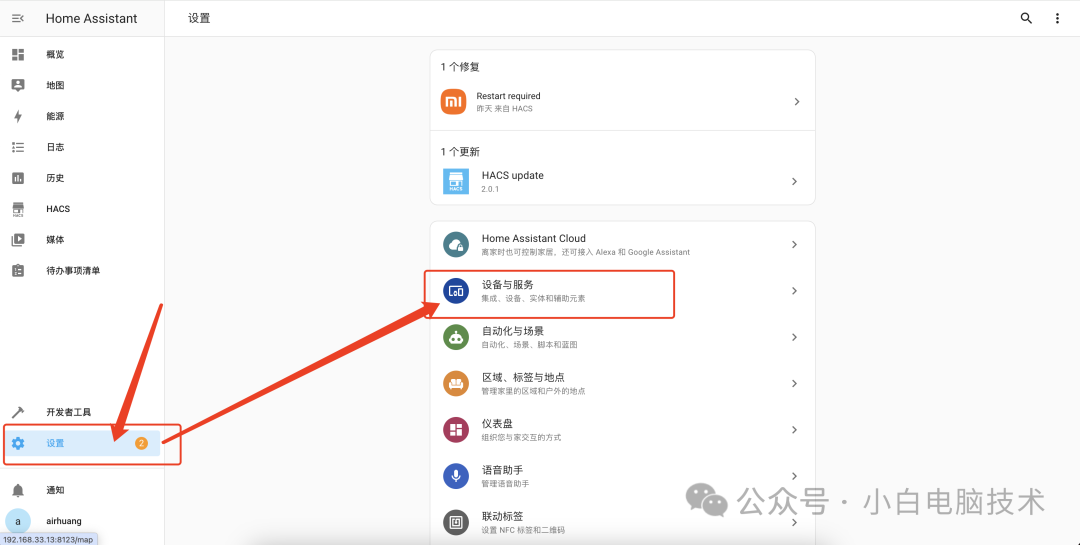Image resolution: width=1080 pixels, height=545 pixels.
Task: Click the orange 2 badge on 设置
Action: [x=141, y=444]
